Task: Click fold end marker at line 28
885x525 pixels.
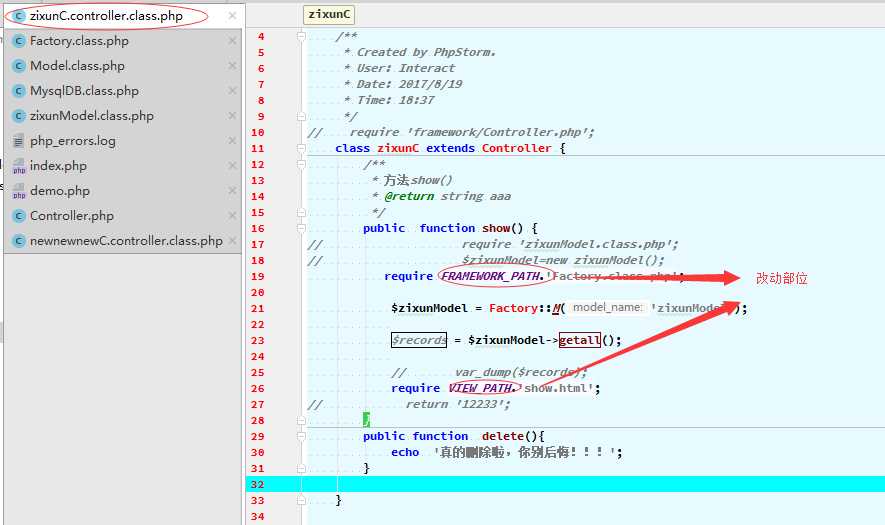Action: pyautogui.click(x=301, y=420)
